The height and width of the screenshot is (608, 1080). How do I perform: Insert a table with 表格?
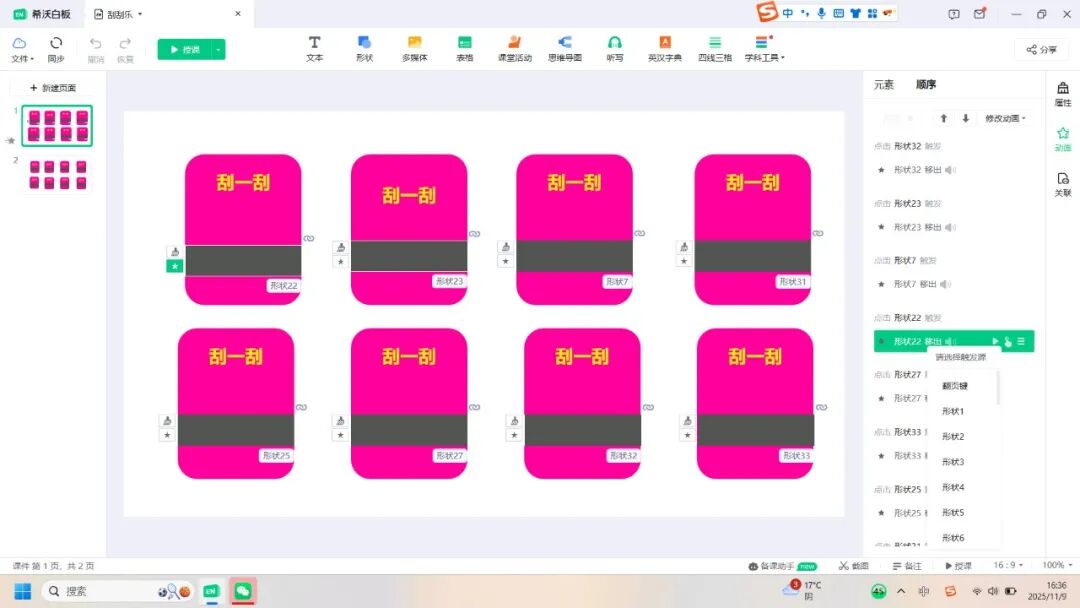pos(464,48)
